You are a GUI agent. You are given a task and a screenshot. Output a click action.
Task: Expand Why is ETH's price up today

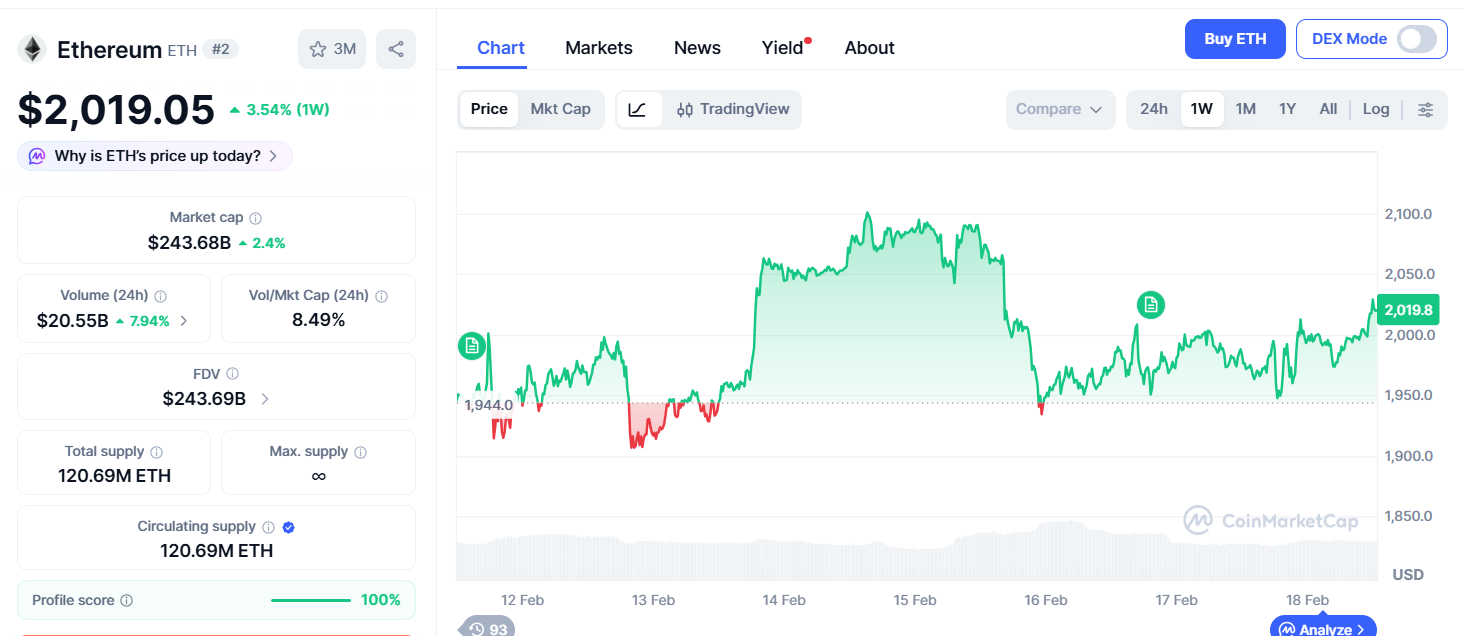(x=155, y=156)
